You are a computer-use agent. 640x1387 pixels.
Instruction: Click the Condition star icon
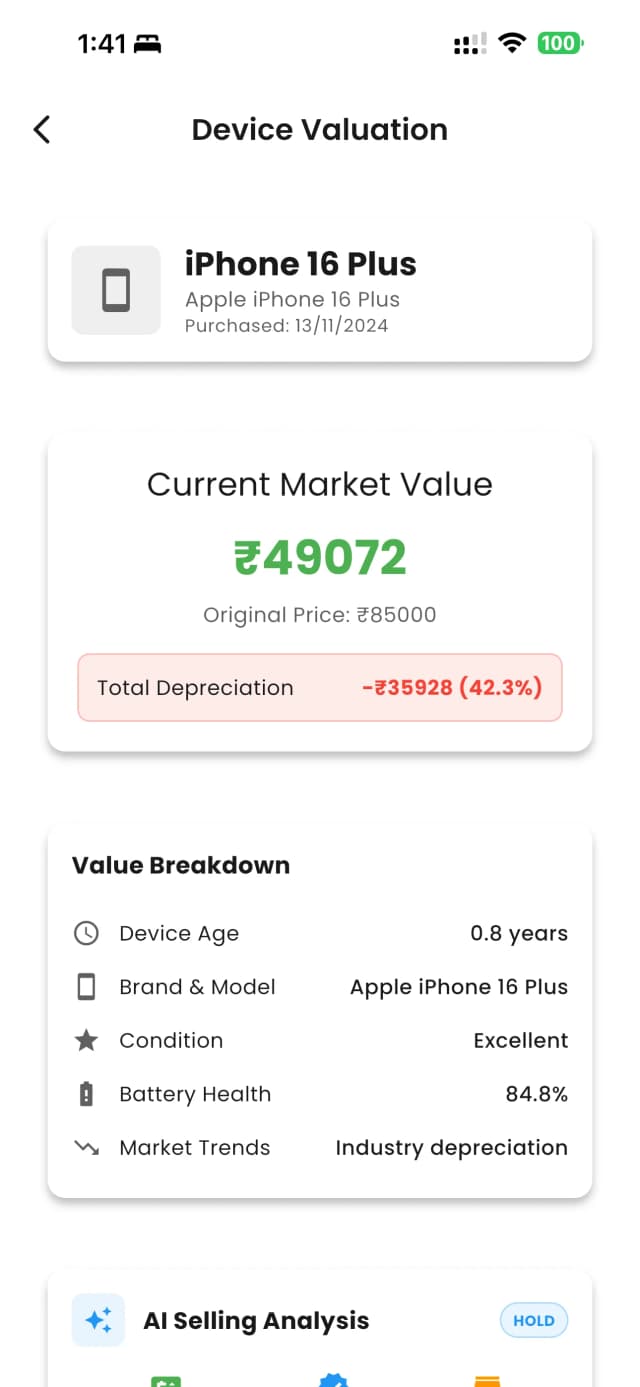point(87,1041)
